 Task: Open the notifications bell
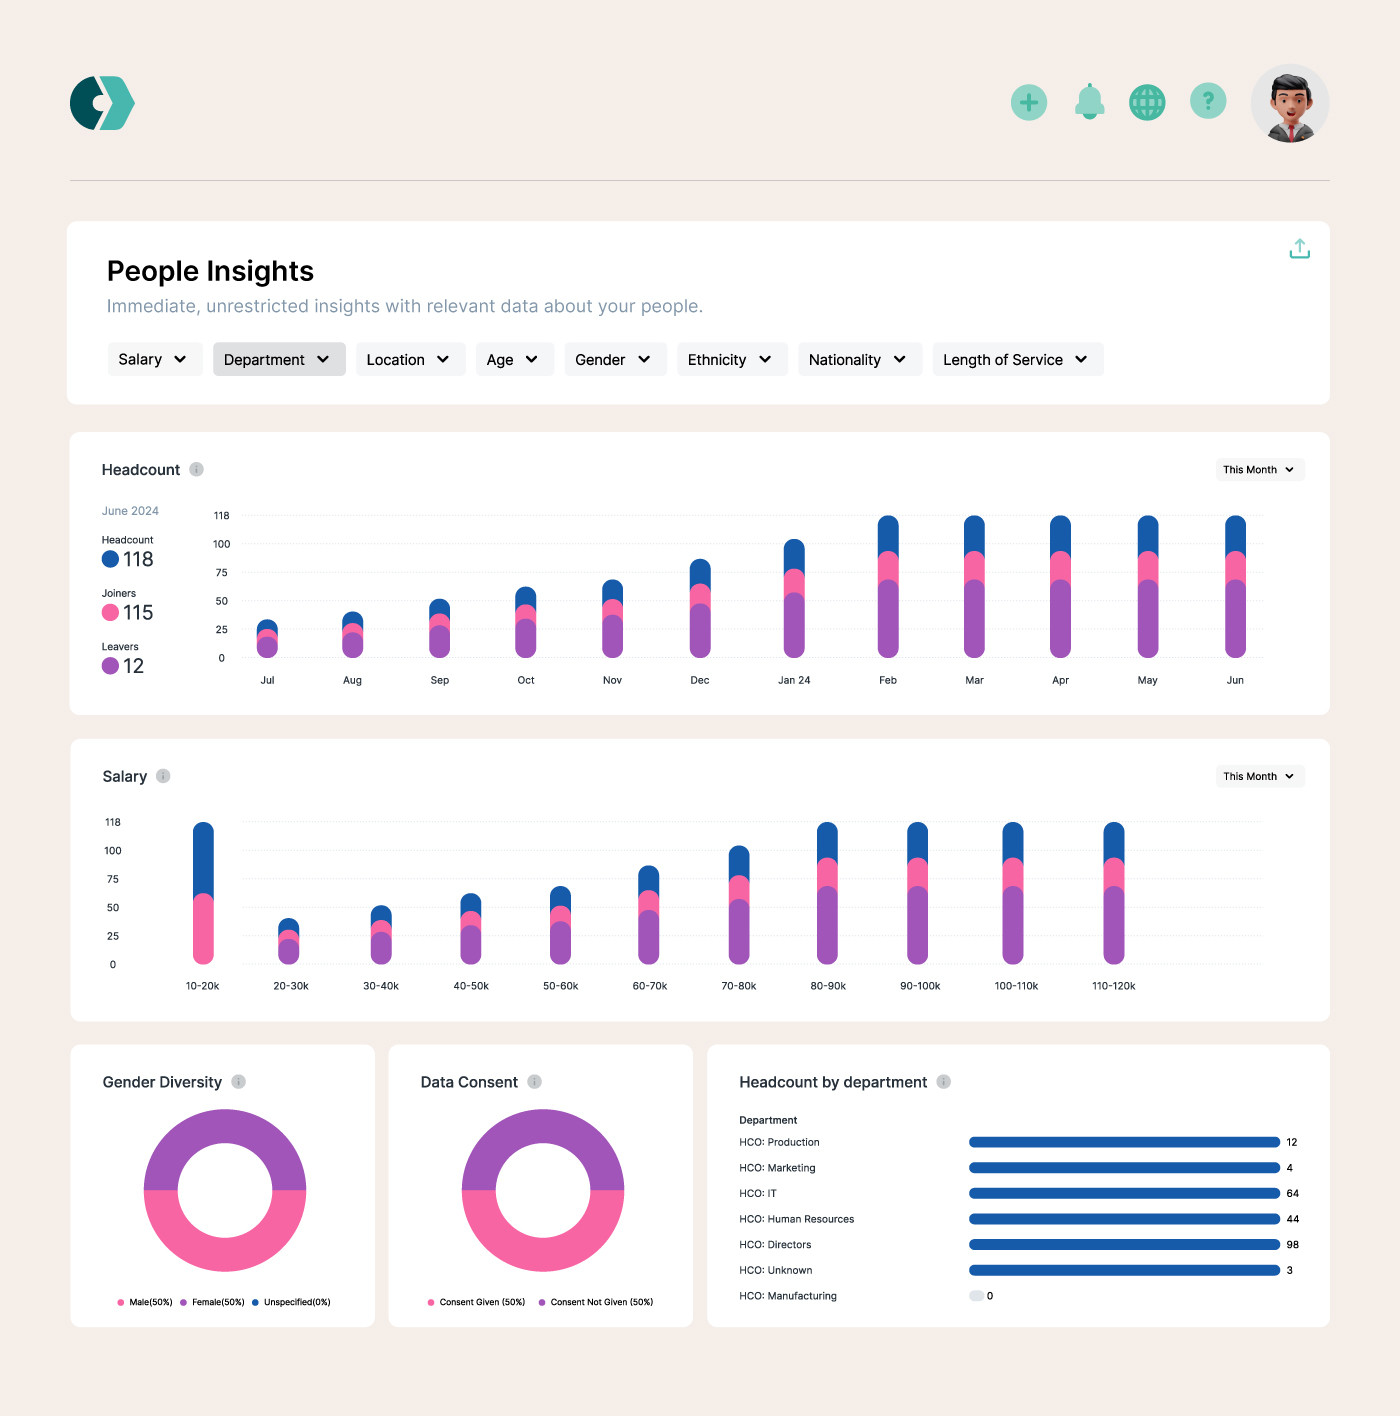tap(1089, 102)
